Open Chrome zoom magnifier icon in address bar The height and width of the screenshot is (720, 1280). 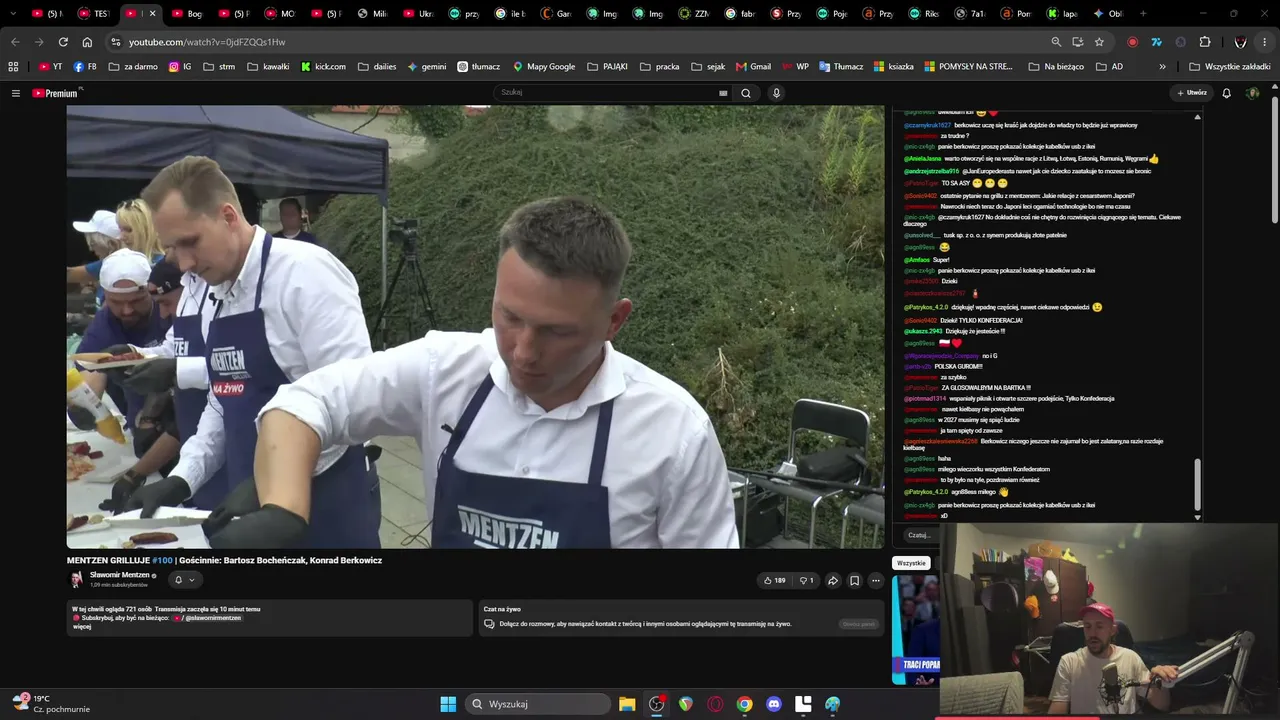[1056, 42]
